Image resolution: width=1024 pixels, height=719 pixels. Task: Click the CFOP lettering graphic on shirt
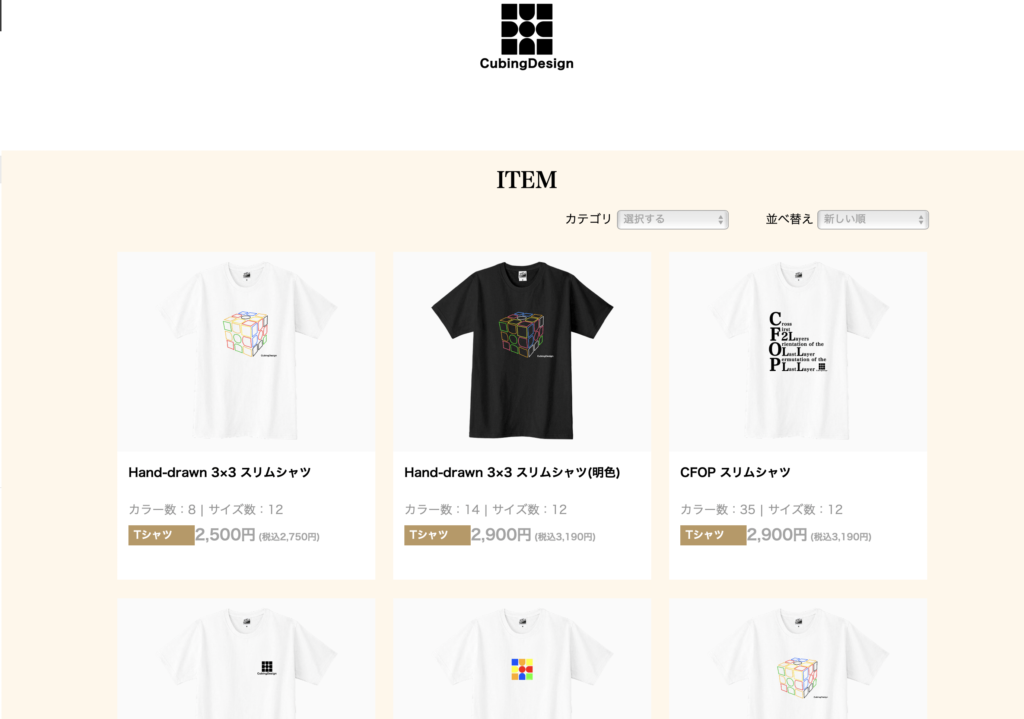[x=797, y=342]
